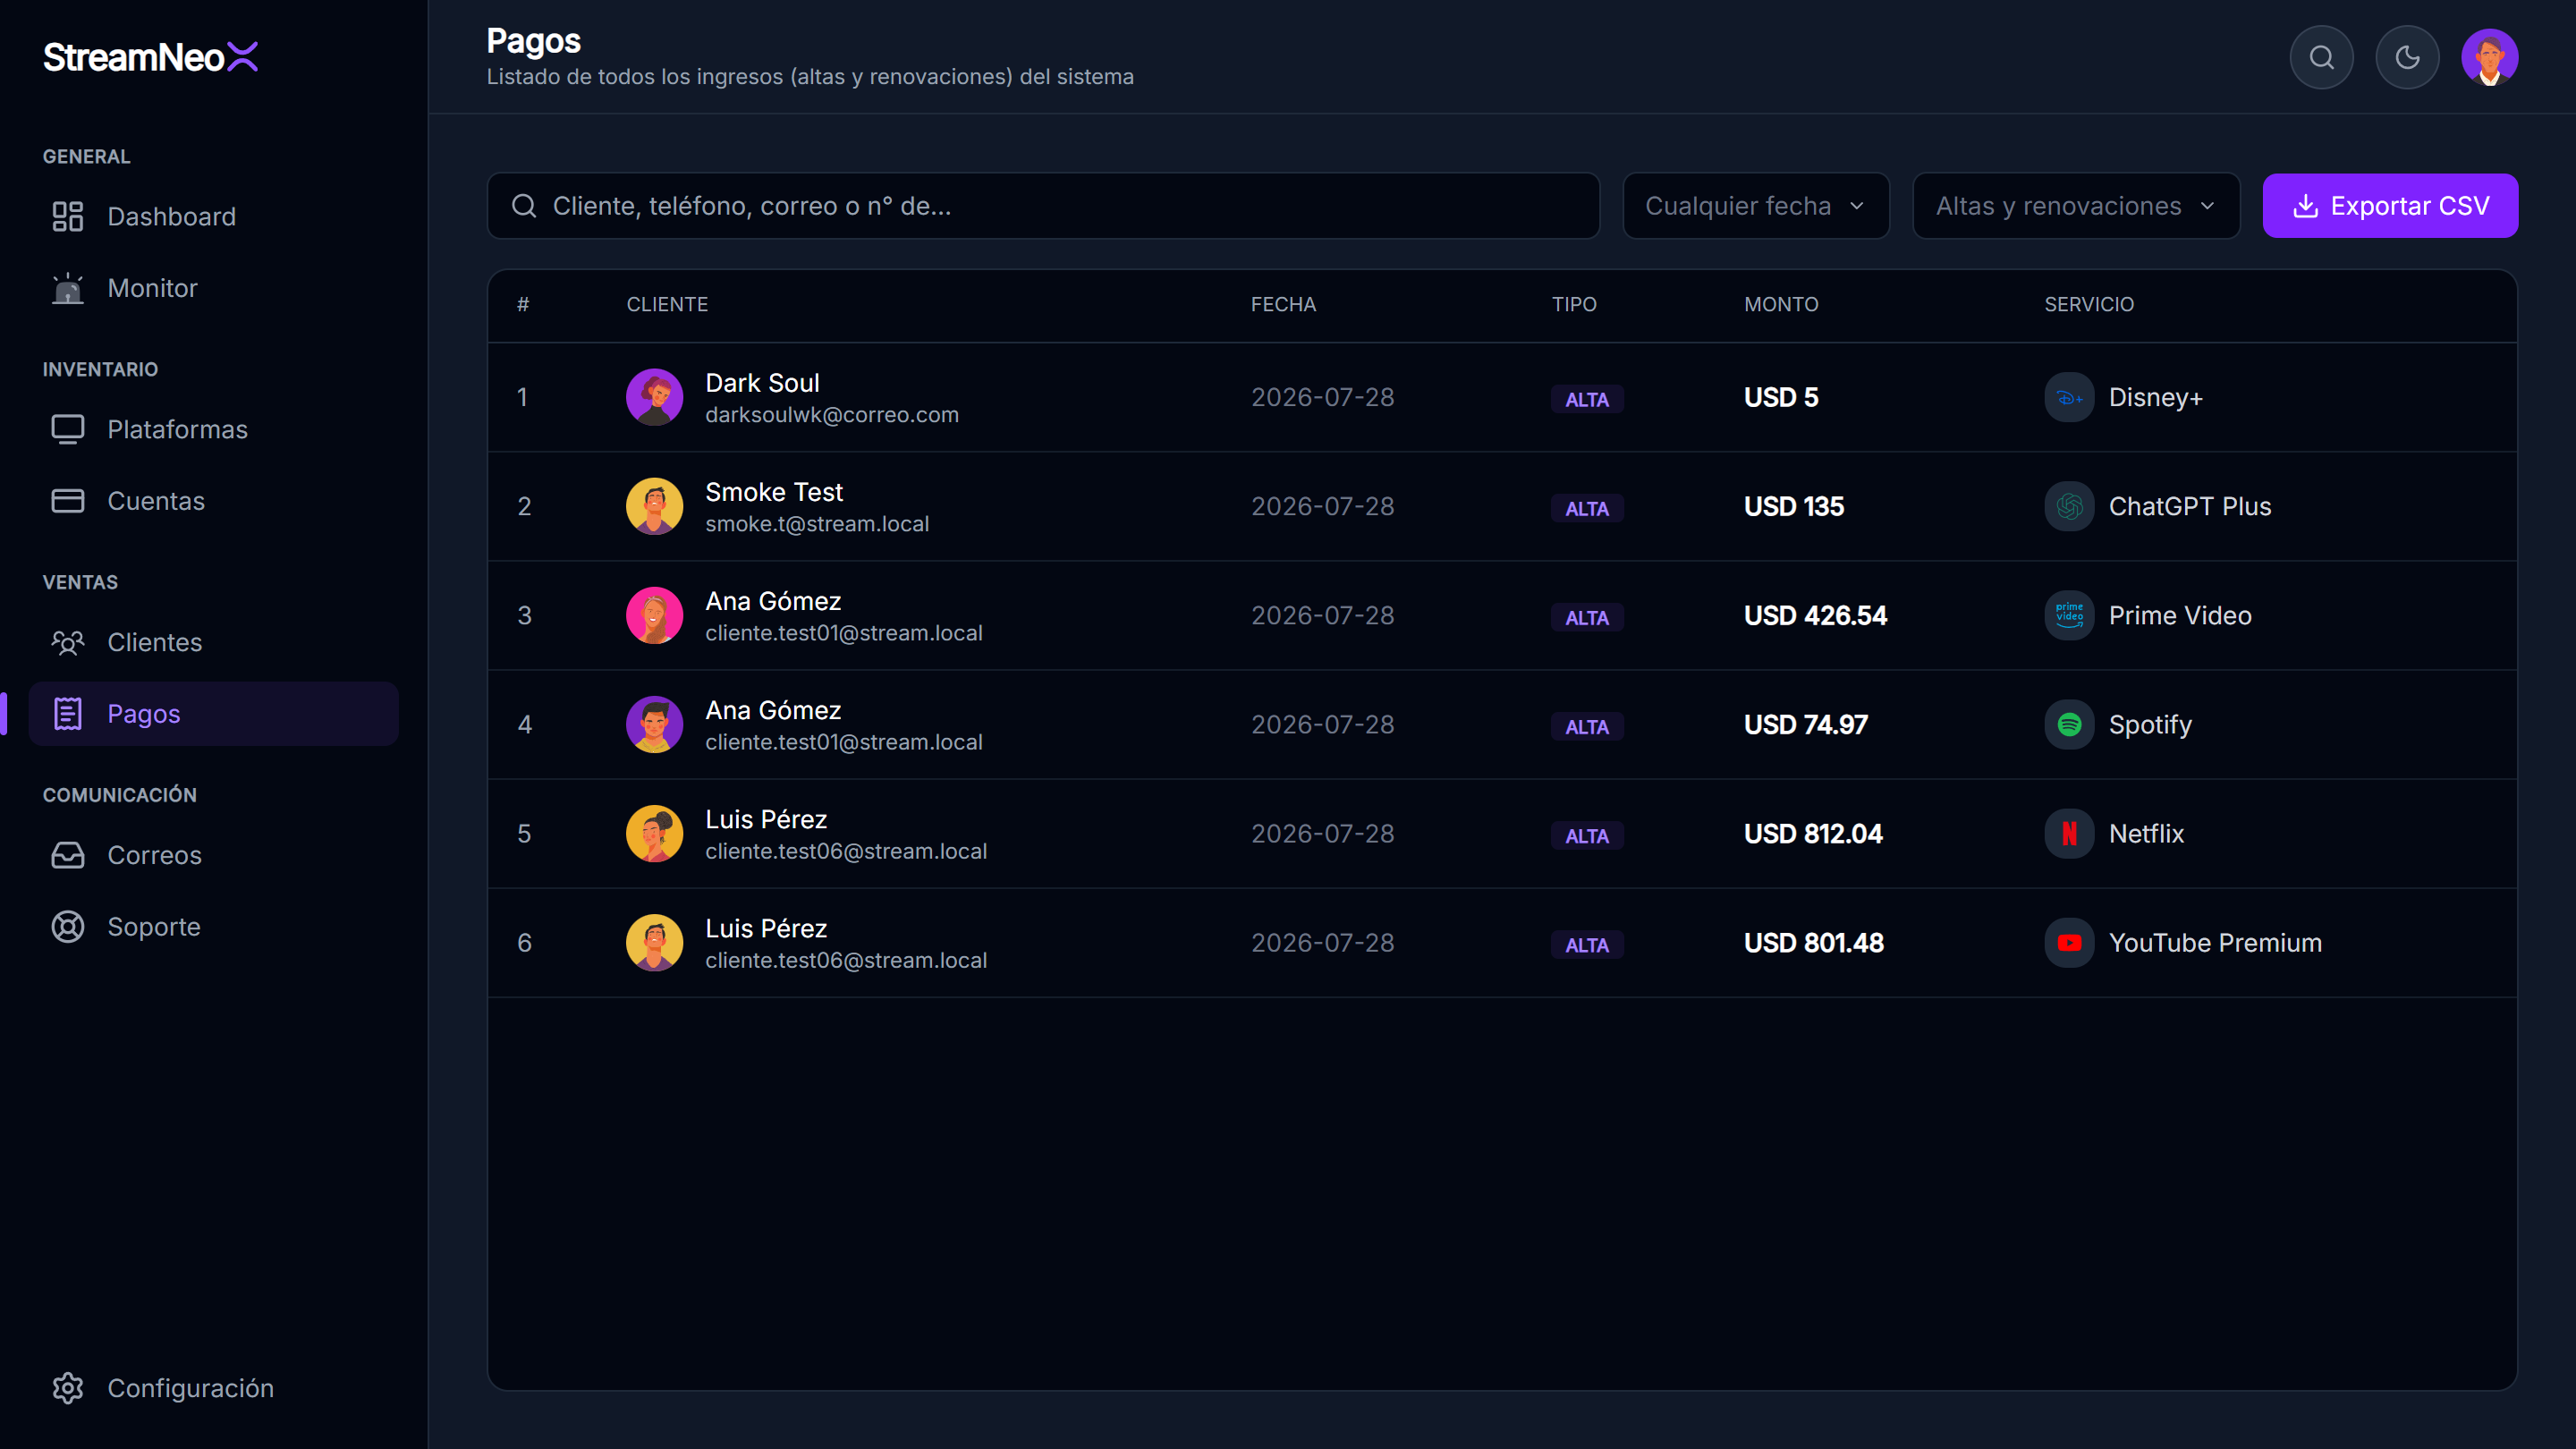Image resolution: width=2576 pixels, height=1449 pixels.
Task: Click the Prime Video service icon
Action: pos(2069,615)
